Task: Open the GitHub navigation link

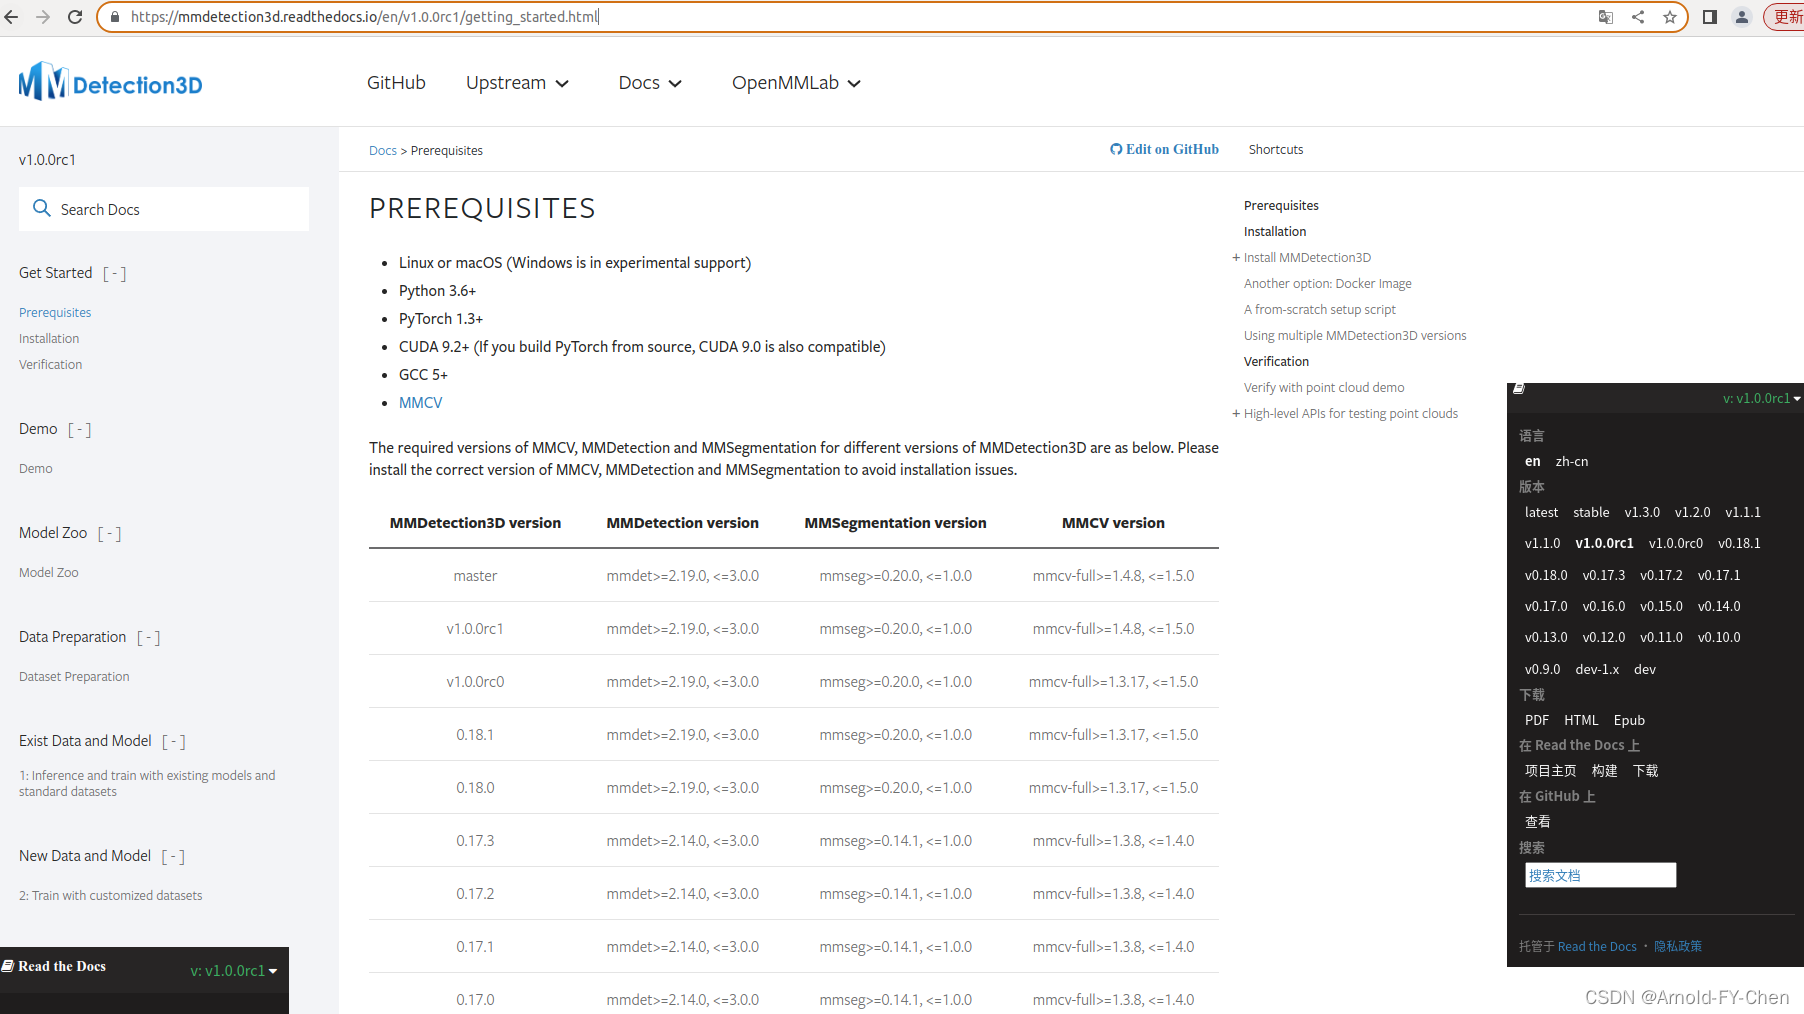Action: (396, 83)
